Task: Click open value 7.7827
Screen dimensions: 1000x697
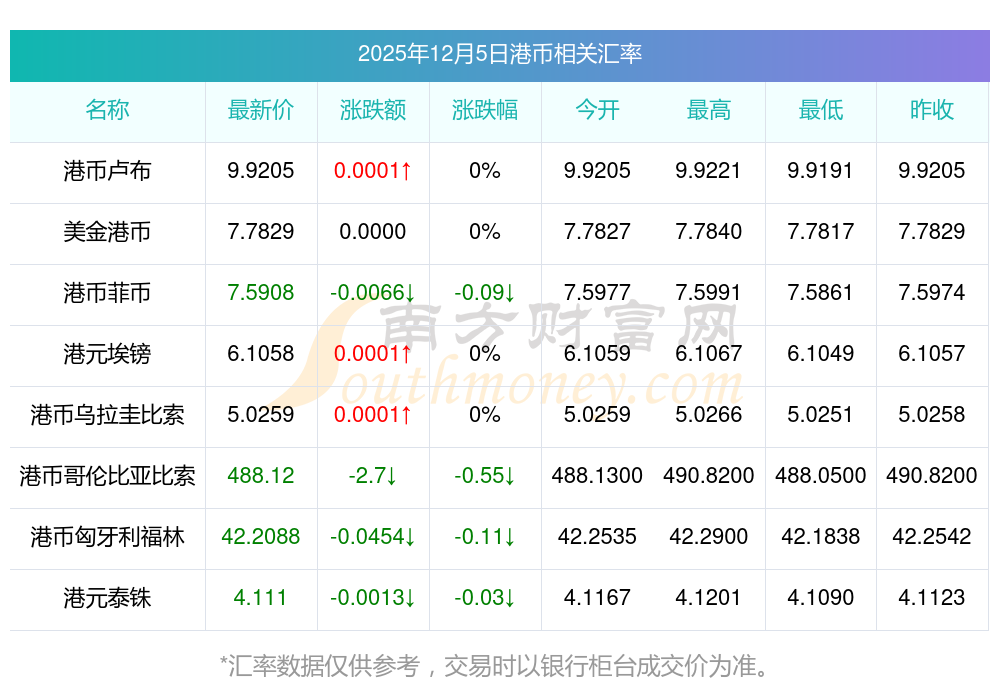Action: point(597,231)
